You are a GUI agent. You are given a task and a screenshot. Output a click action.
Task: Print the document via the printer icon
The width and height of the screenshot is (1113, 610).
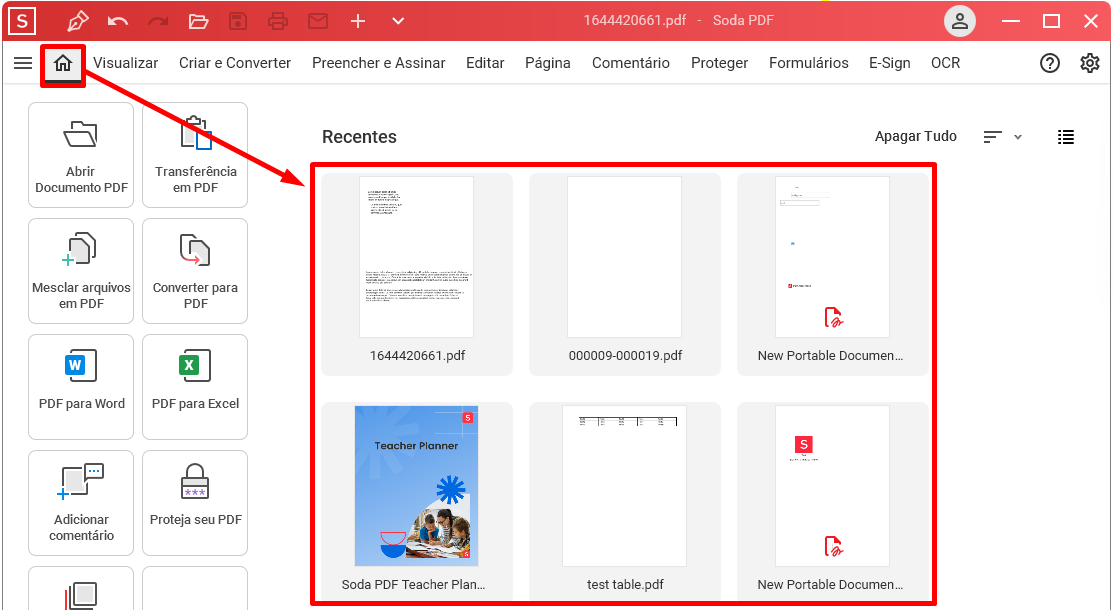click(x=278, y=21)
